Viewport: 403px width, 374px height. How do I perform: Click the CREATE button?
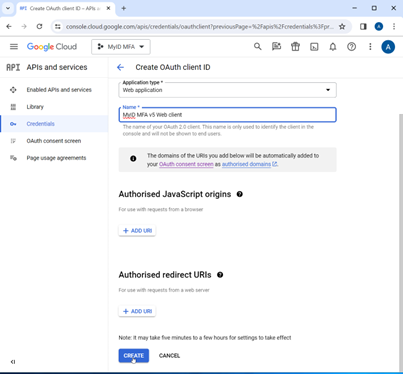(134, 356)
